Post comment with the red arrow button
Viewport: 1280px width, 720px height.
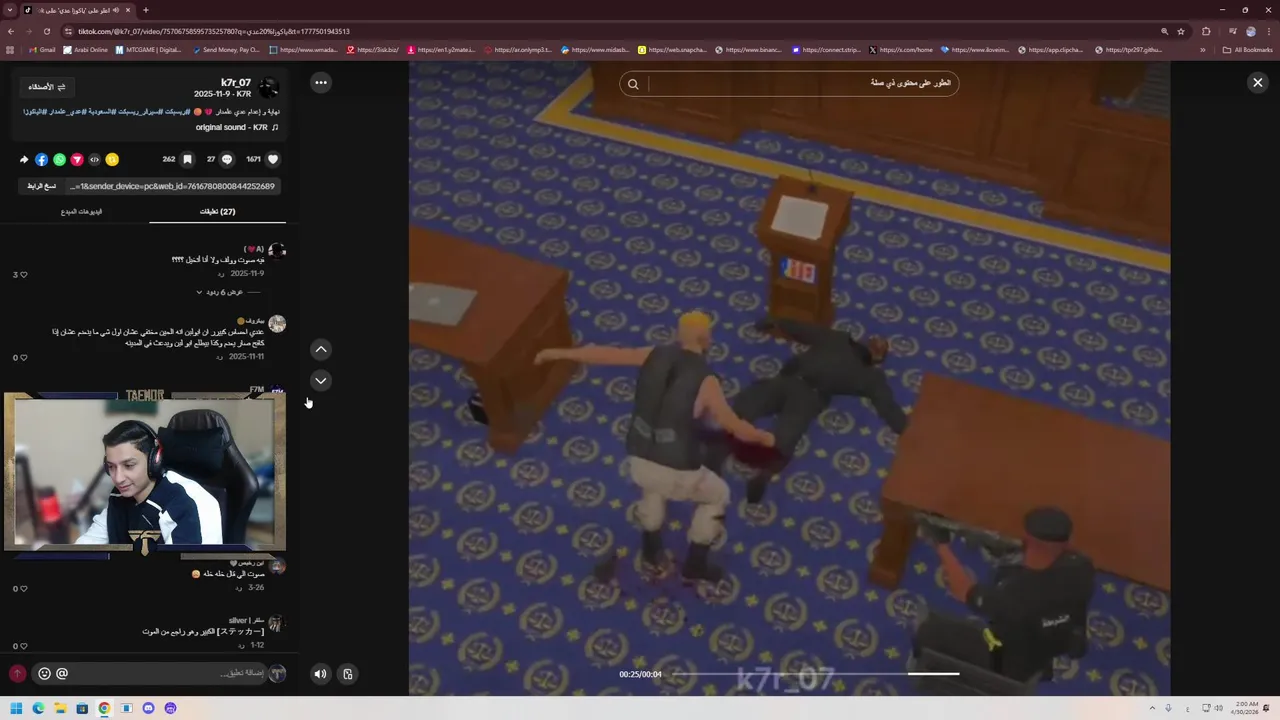[17, 673]
